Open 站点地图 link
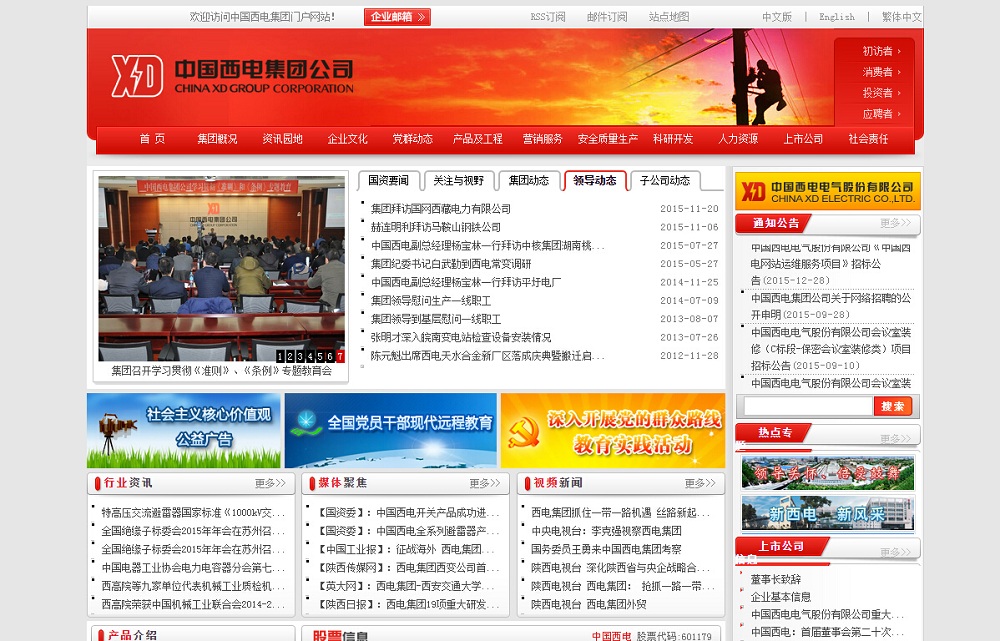 pyautogui.click(x=669, y=17)
